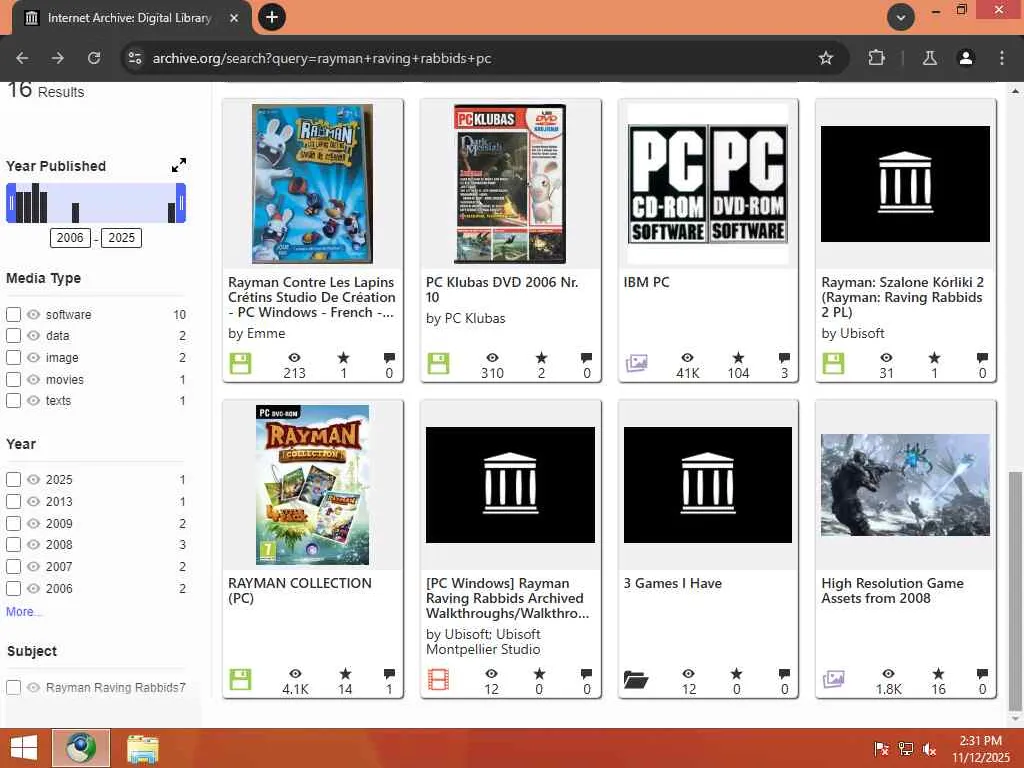Check the Rayman Raving Rabbids subject filter

13,687
